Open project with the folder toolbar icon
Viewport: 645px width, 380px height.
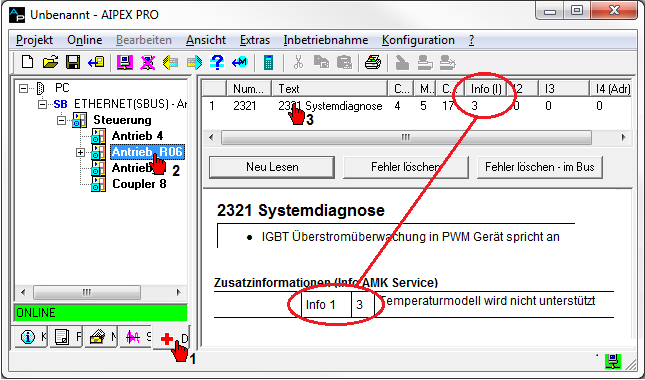coord(50,62)
